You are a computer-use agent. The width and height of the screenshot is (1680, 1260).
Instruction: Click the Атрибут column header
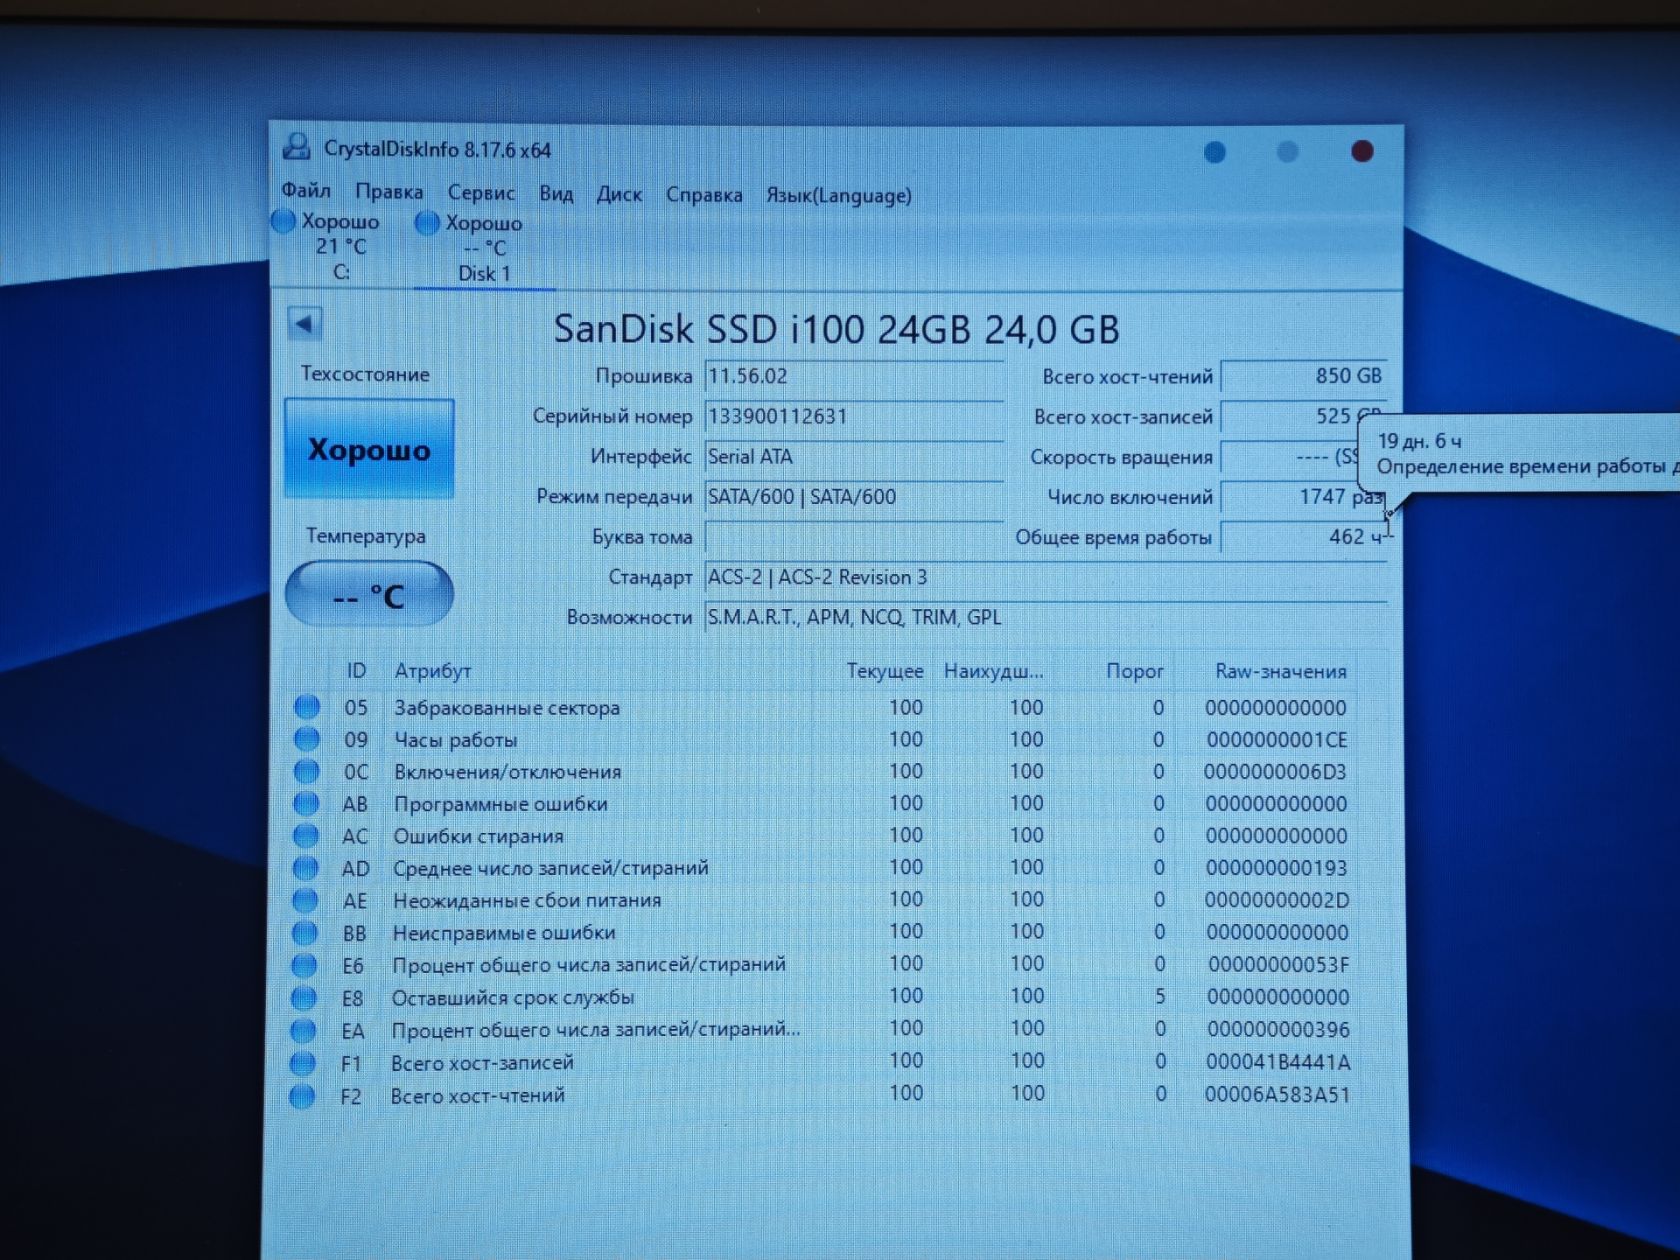[432, 670]
